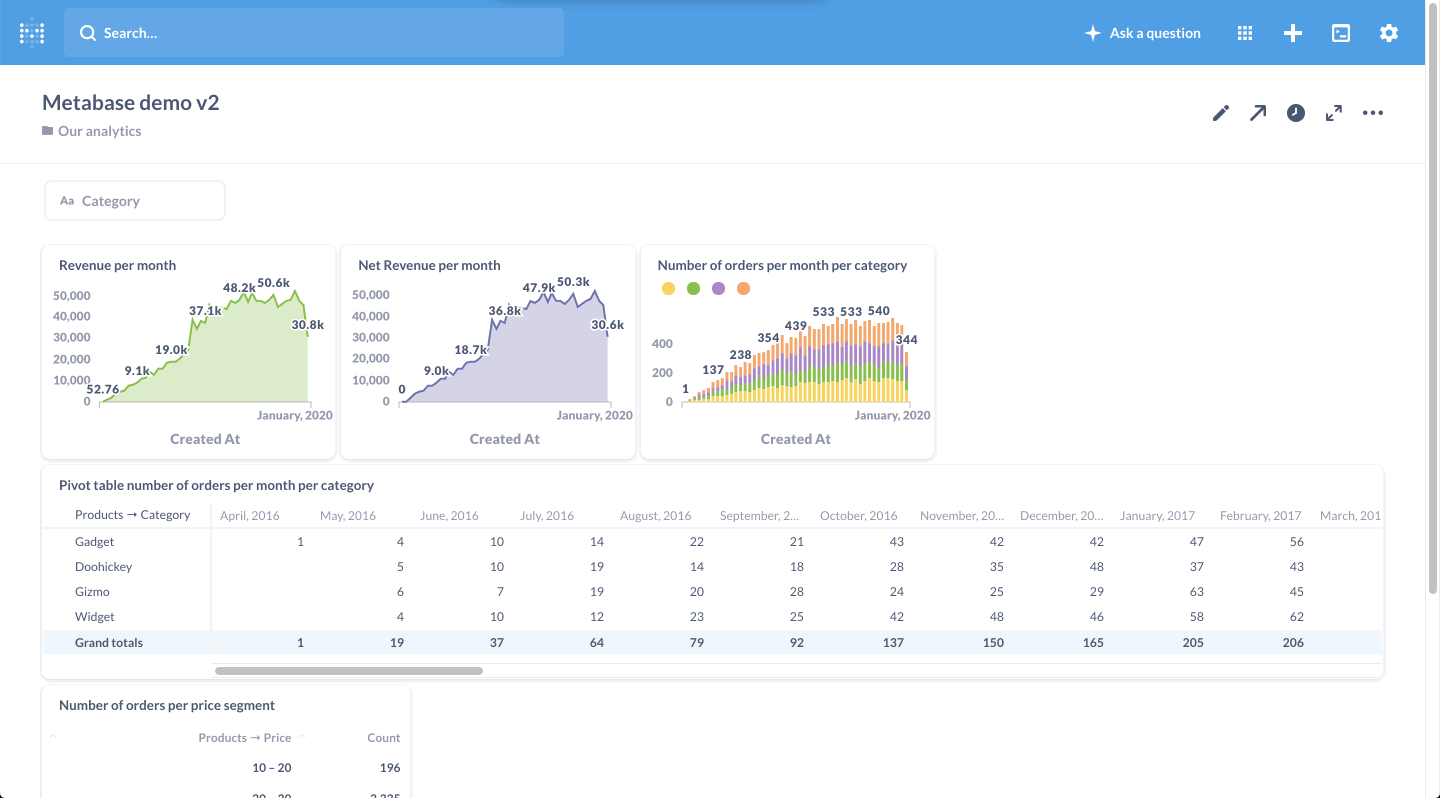Toggle the orange series legend dot
This screenshot has width=1440, height=798.
tap(743, 289)
